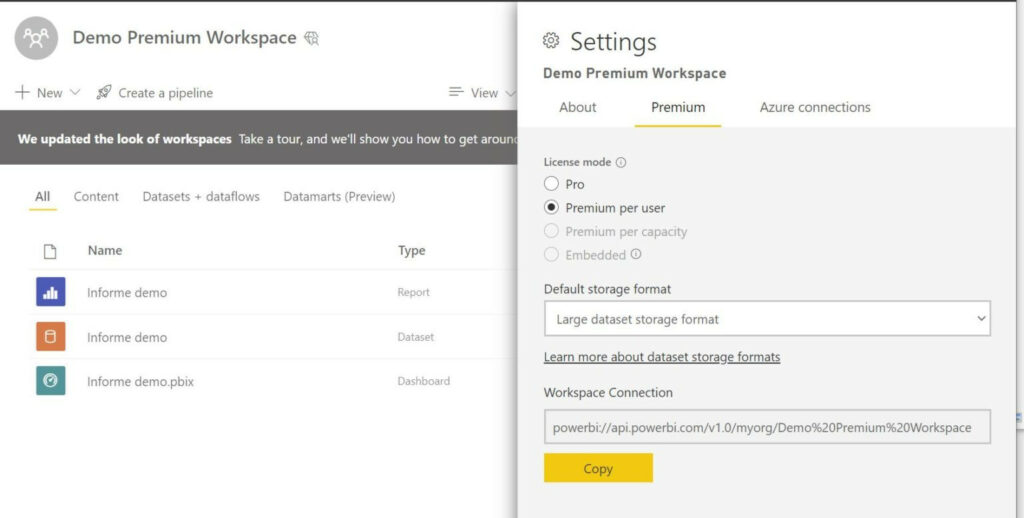Select Premium per user license mode
The width and height of the screenshot is (1024, 518).
click(551, 207)
